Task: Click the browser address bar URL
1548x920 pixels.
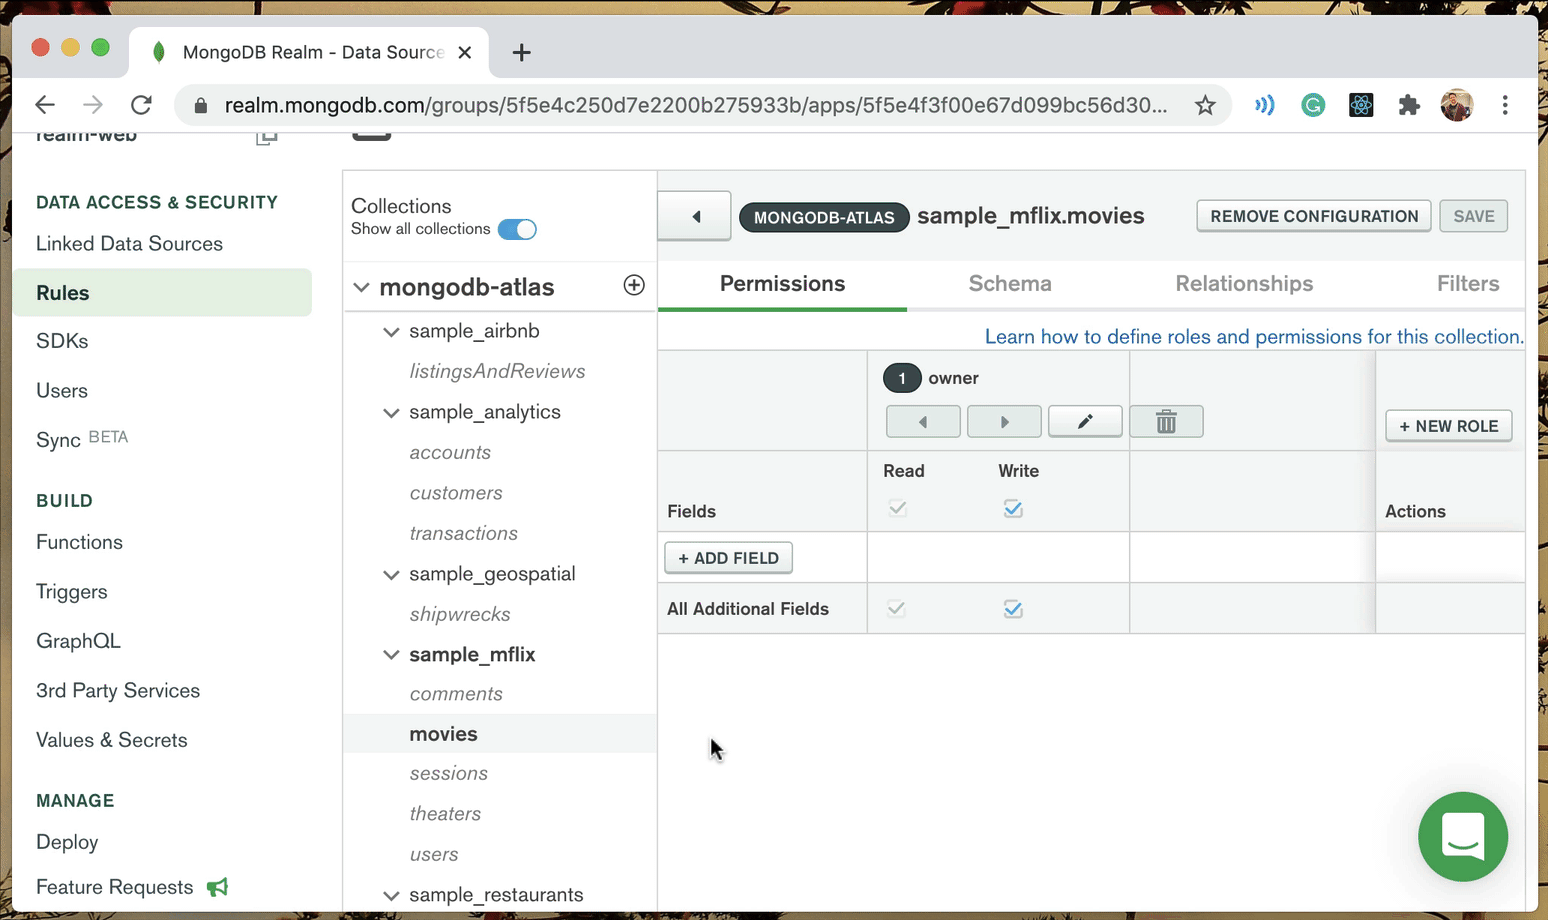Action: [x=696, y=105]
